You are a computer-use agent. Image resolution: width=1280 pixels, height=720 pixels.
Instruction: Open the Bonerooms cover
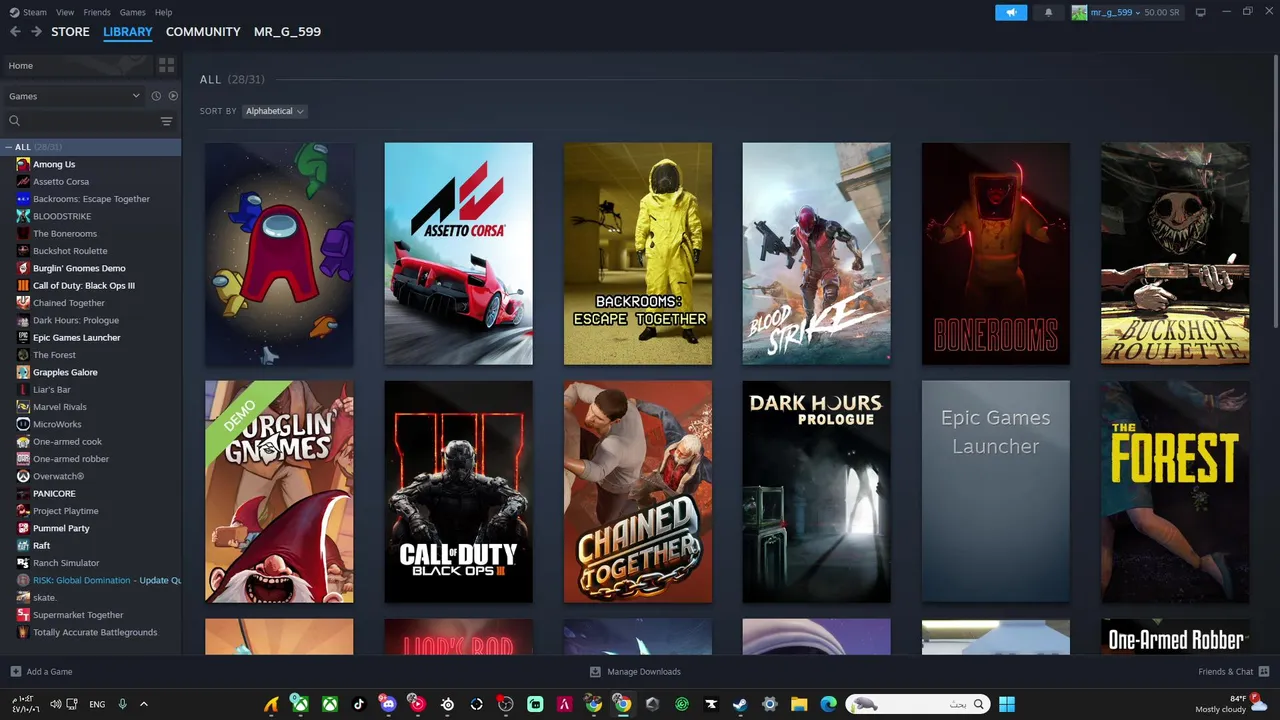click(x=996, y=254)
